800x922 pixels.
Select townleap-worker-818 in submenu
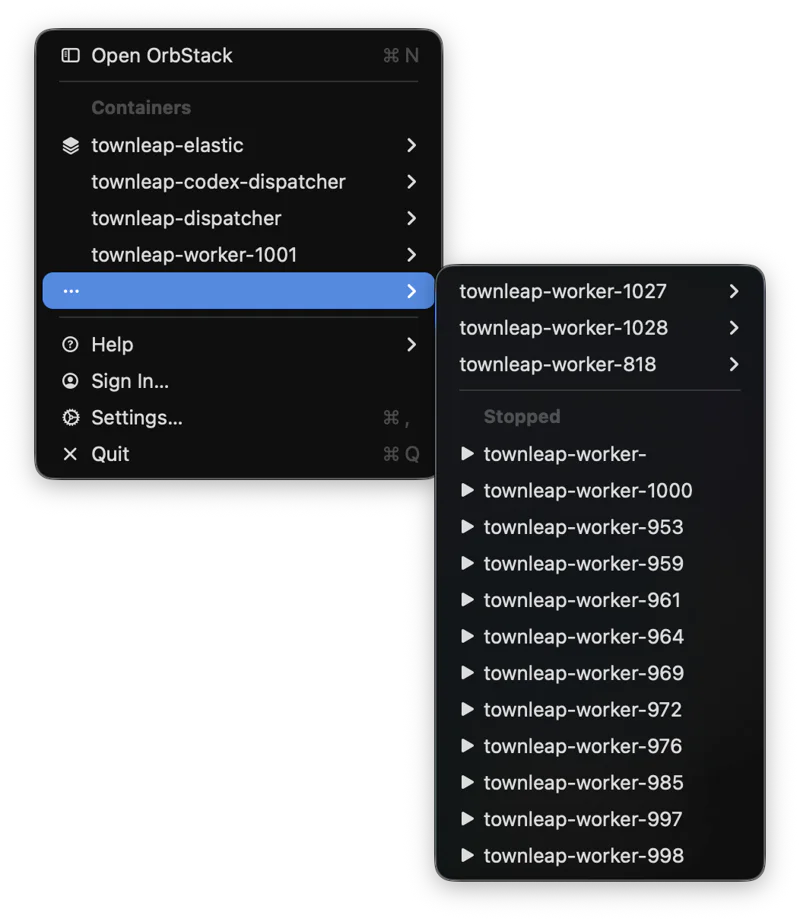pyautogui.click(x=600, y=364)
